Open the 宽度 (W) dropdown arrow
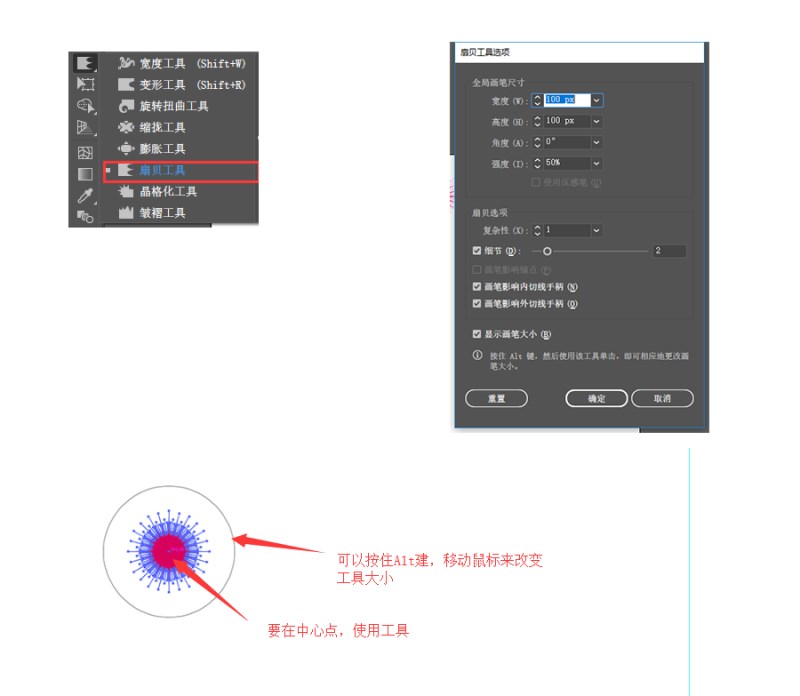800x696 pixels. coord(597,101)
